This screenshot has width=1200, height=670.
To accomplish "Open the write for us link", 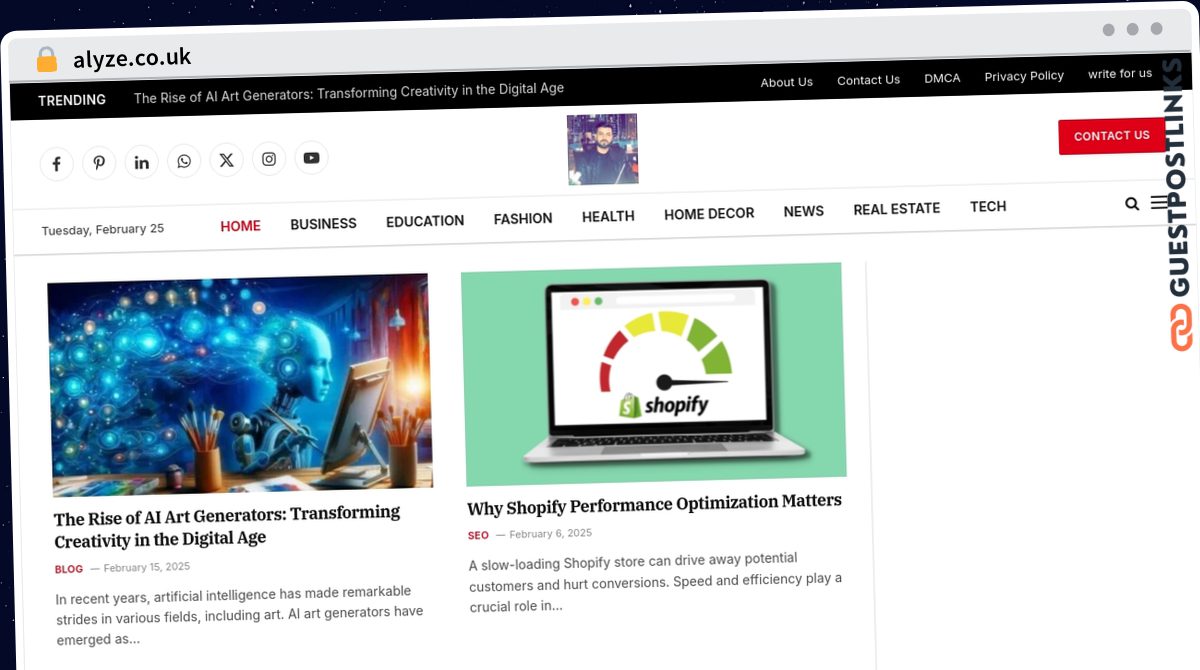I will (x=1120, y=73).
